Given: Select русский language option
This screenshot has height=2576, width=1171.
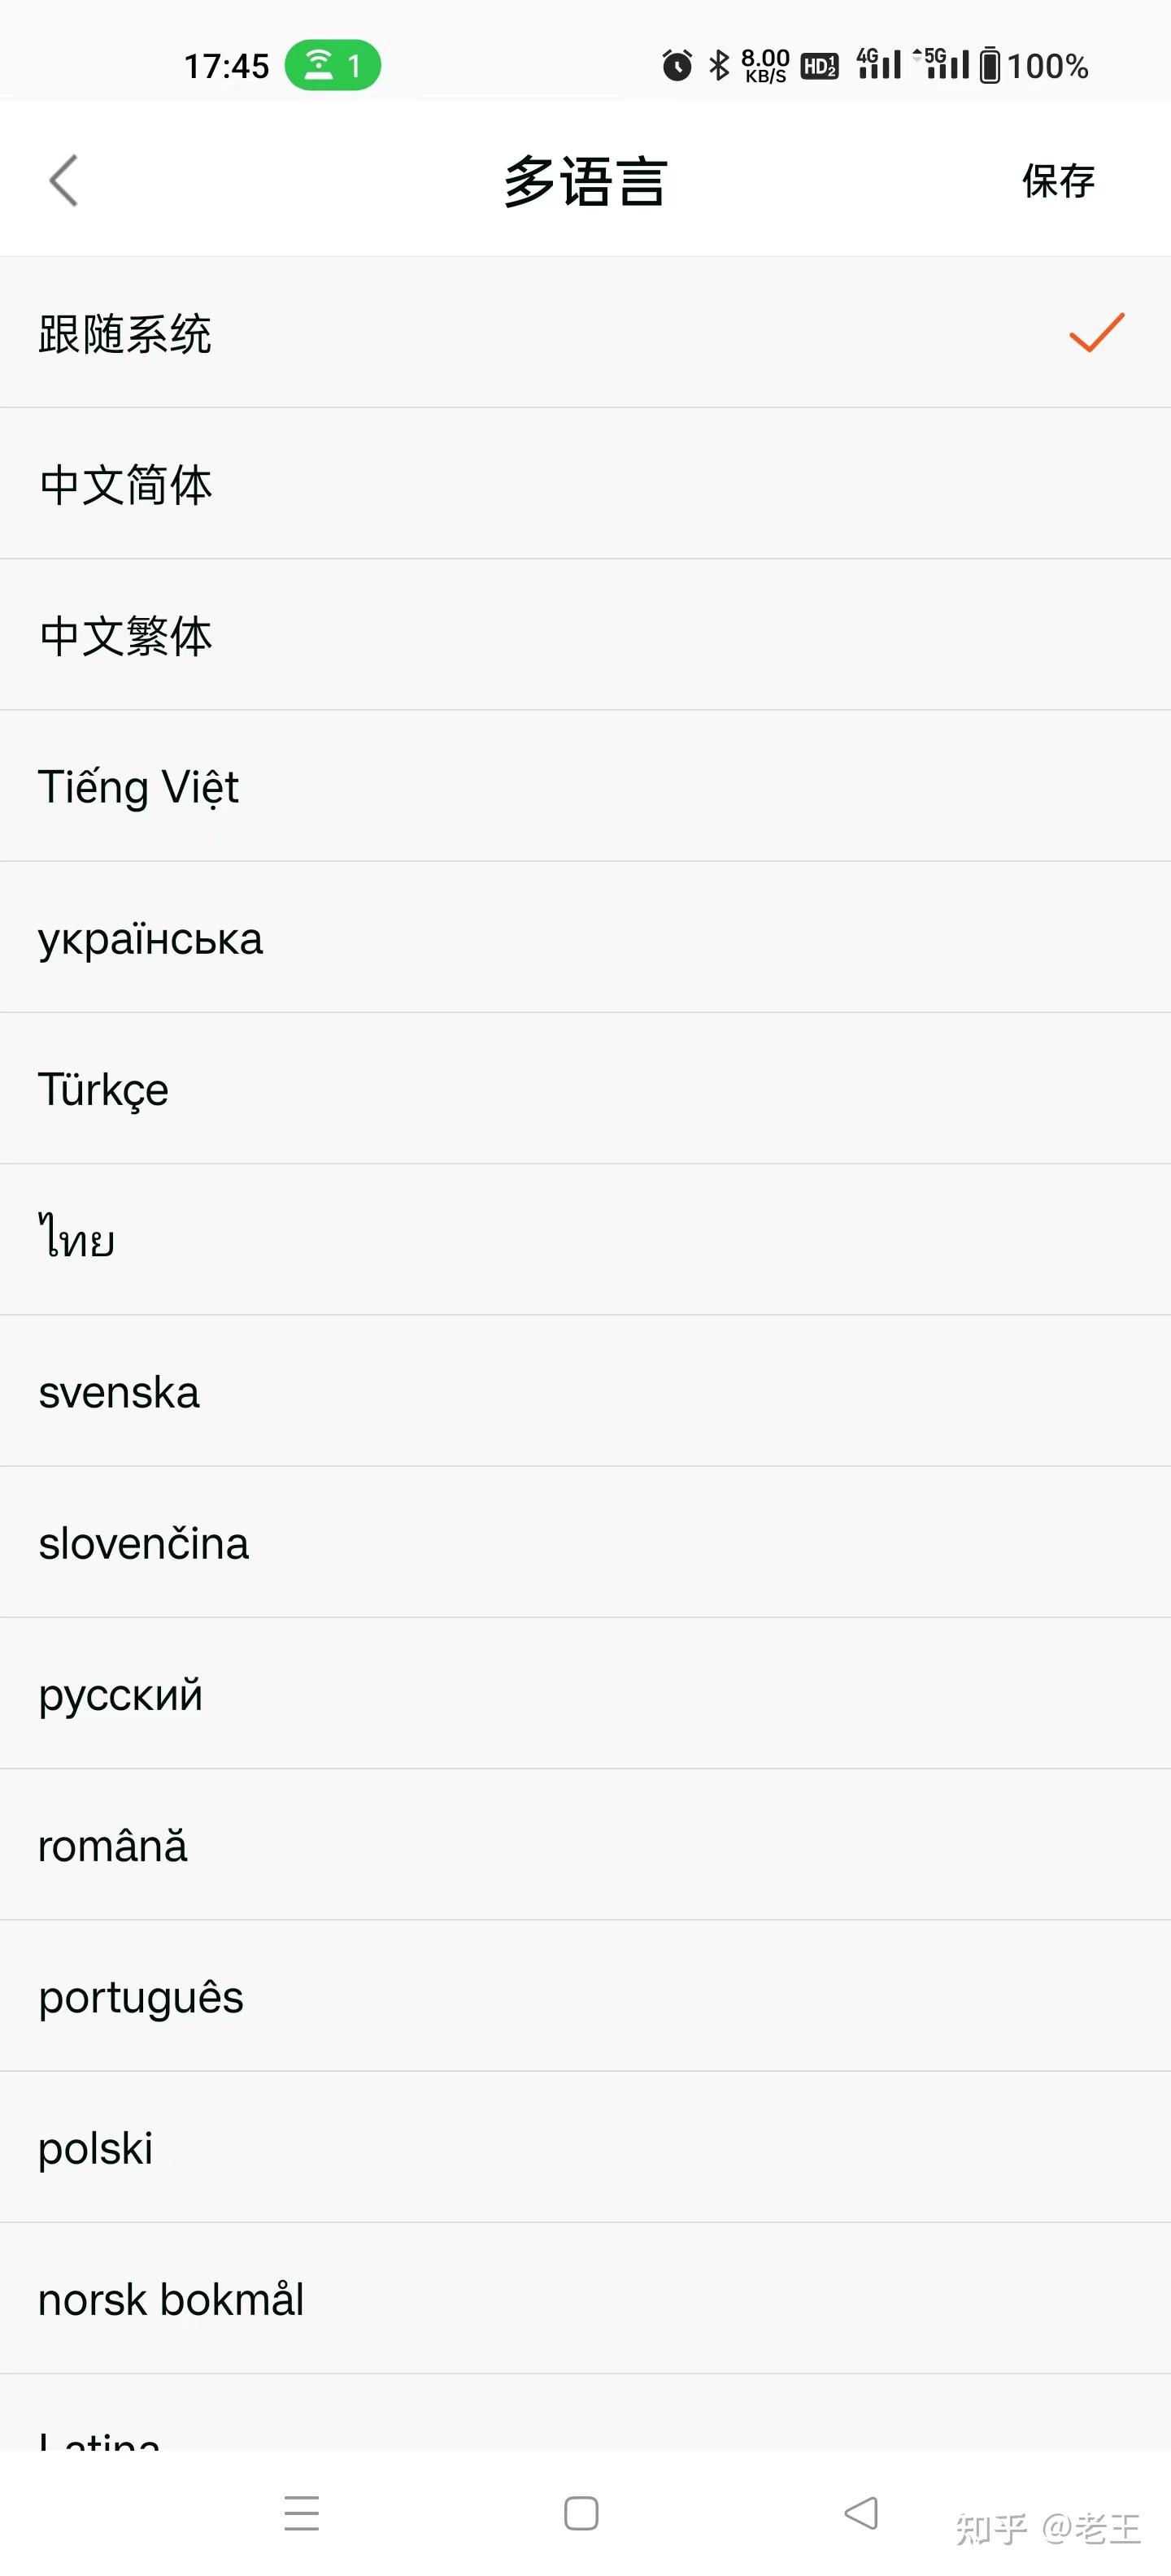Looking at the screenshot, I should [121, 1695].
